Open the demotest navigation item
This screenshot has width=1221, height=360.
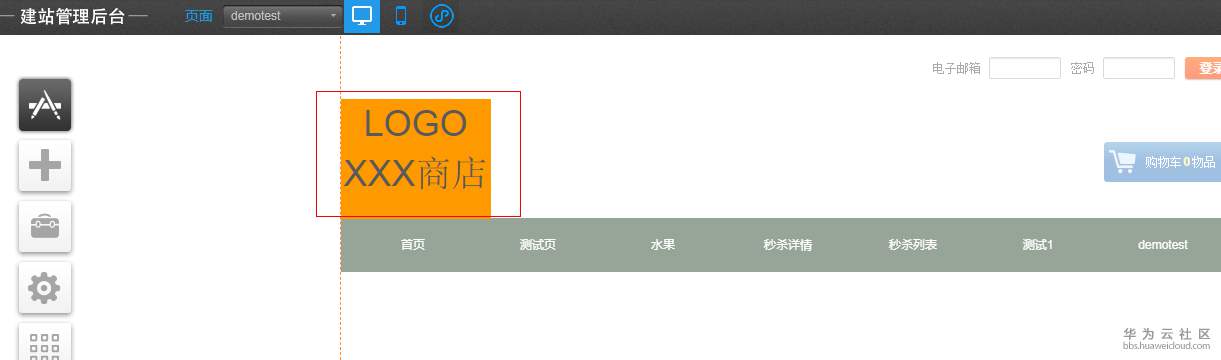(x=1162, y=245)
